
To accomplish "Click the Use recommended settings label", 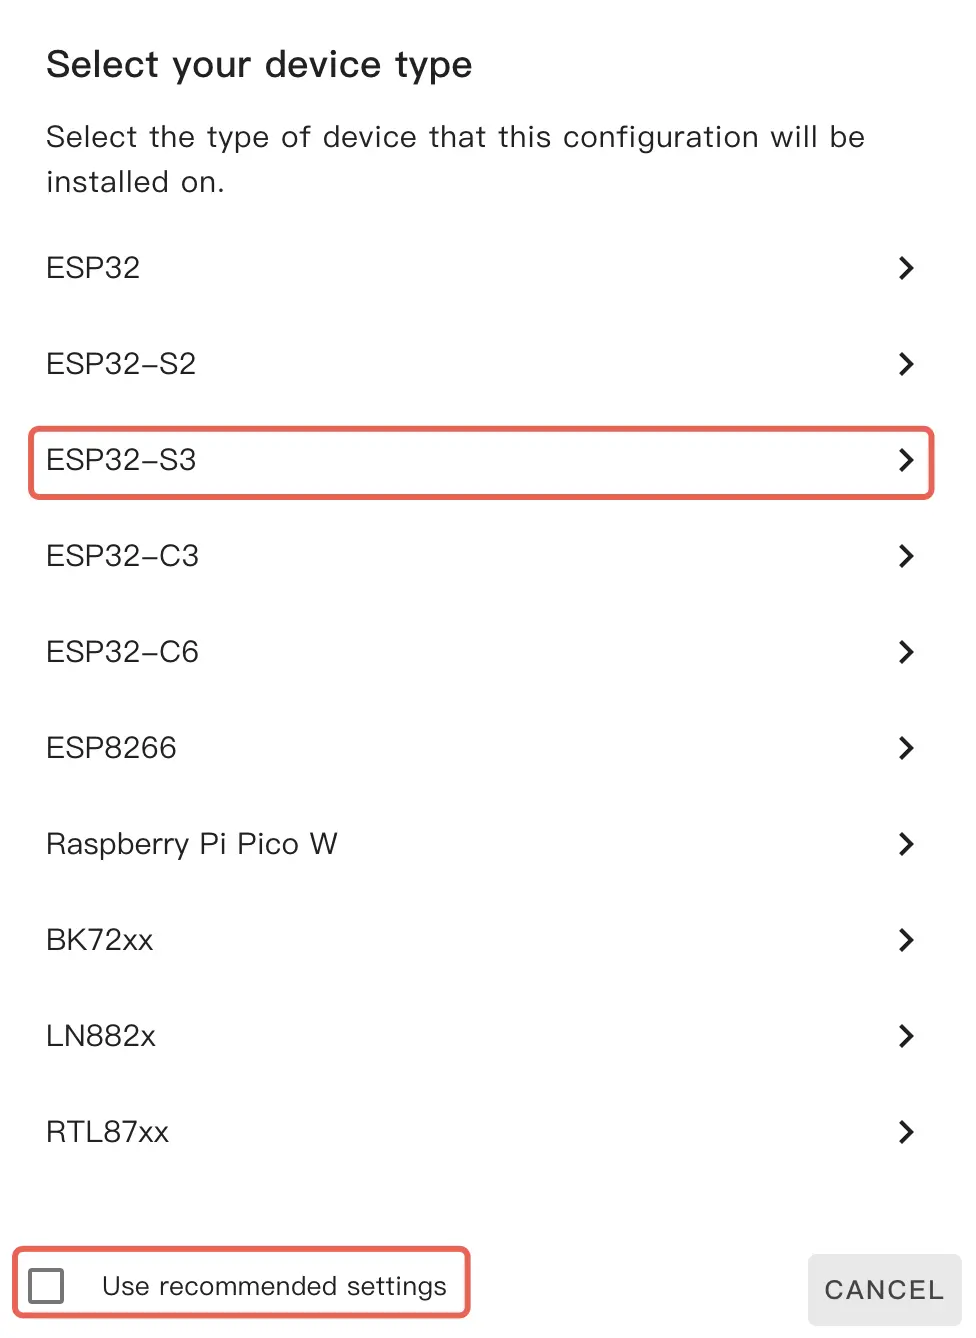I will click(x=274, y=1286).
